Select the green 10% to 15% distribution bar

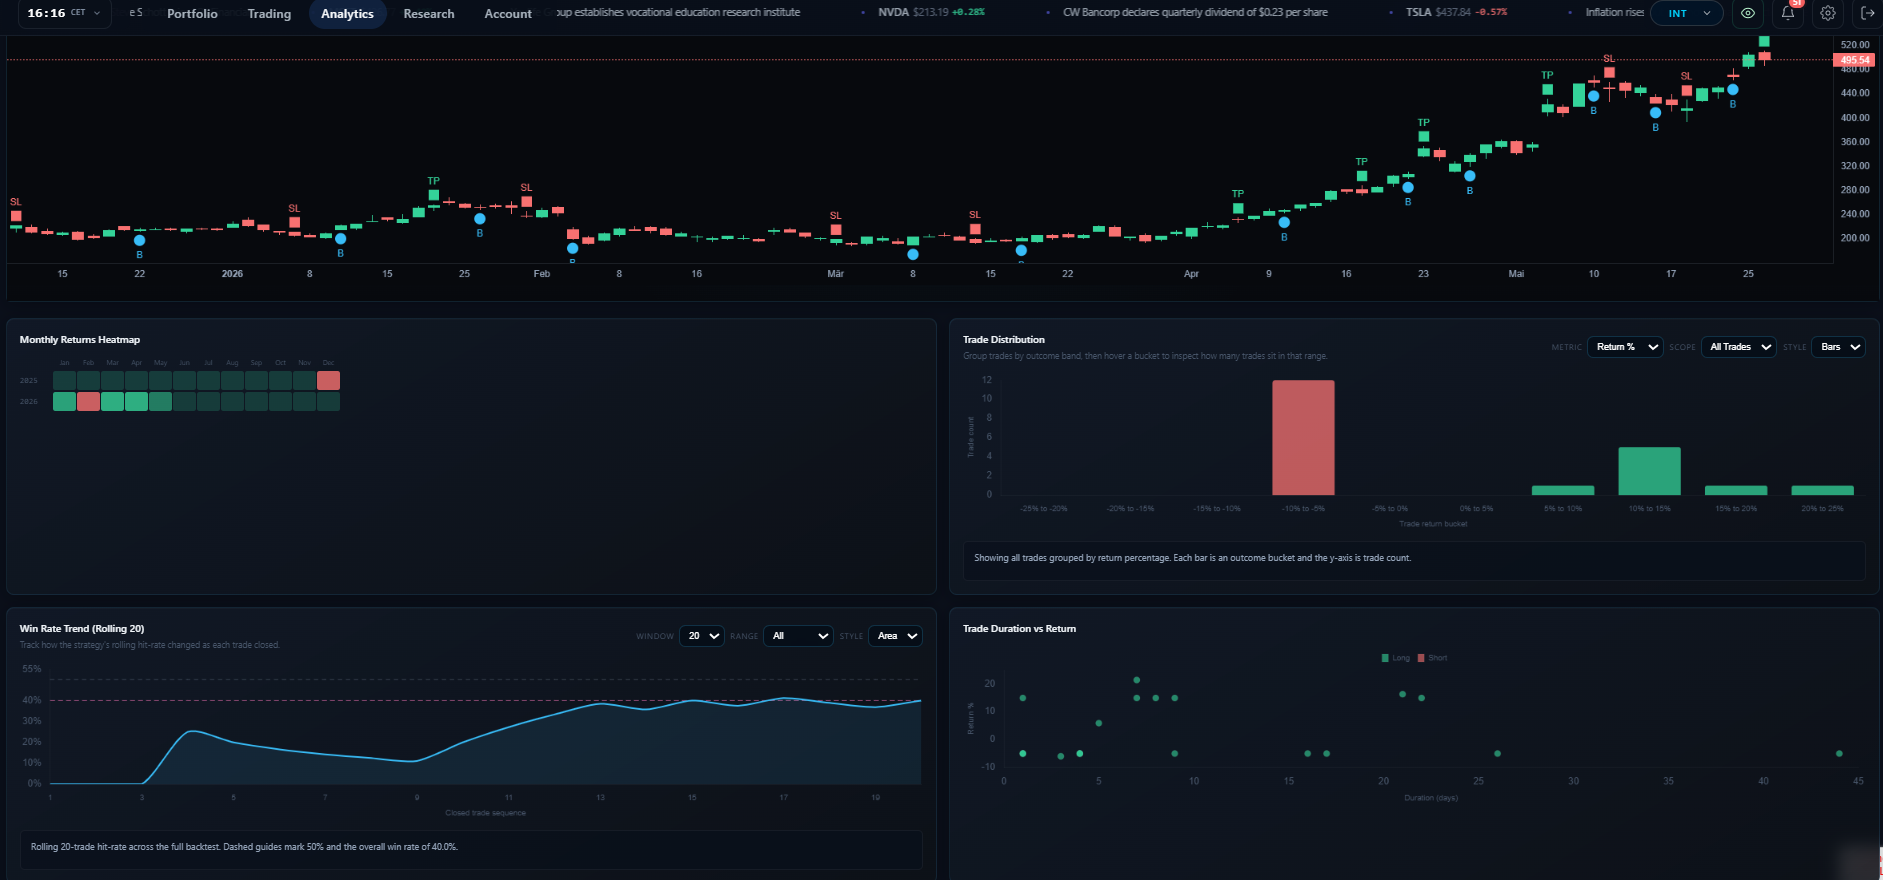[1649, 471]
